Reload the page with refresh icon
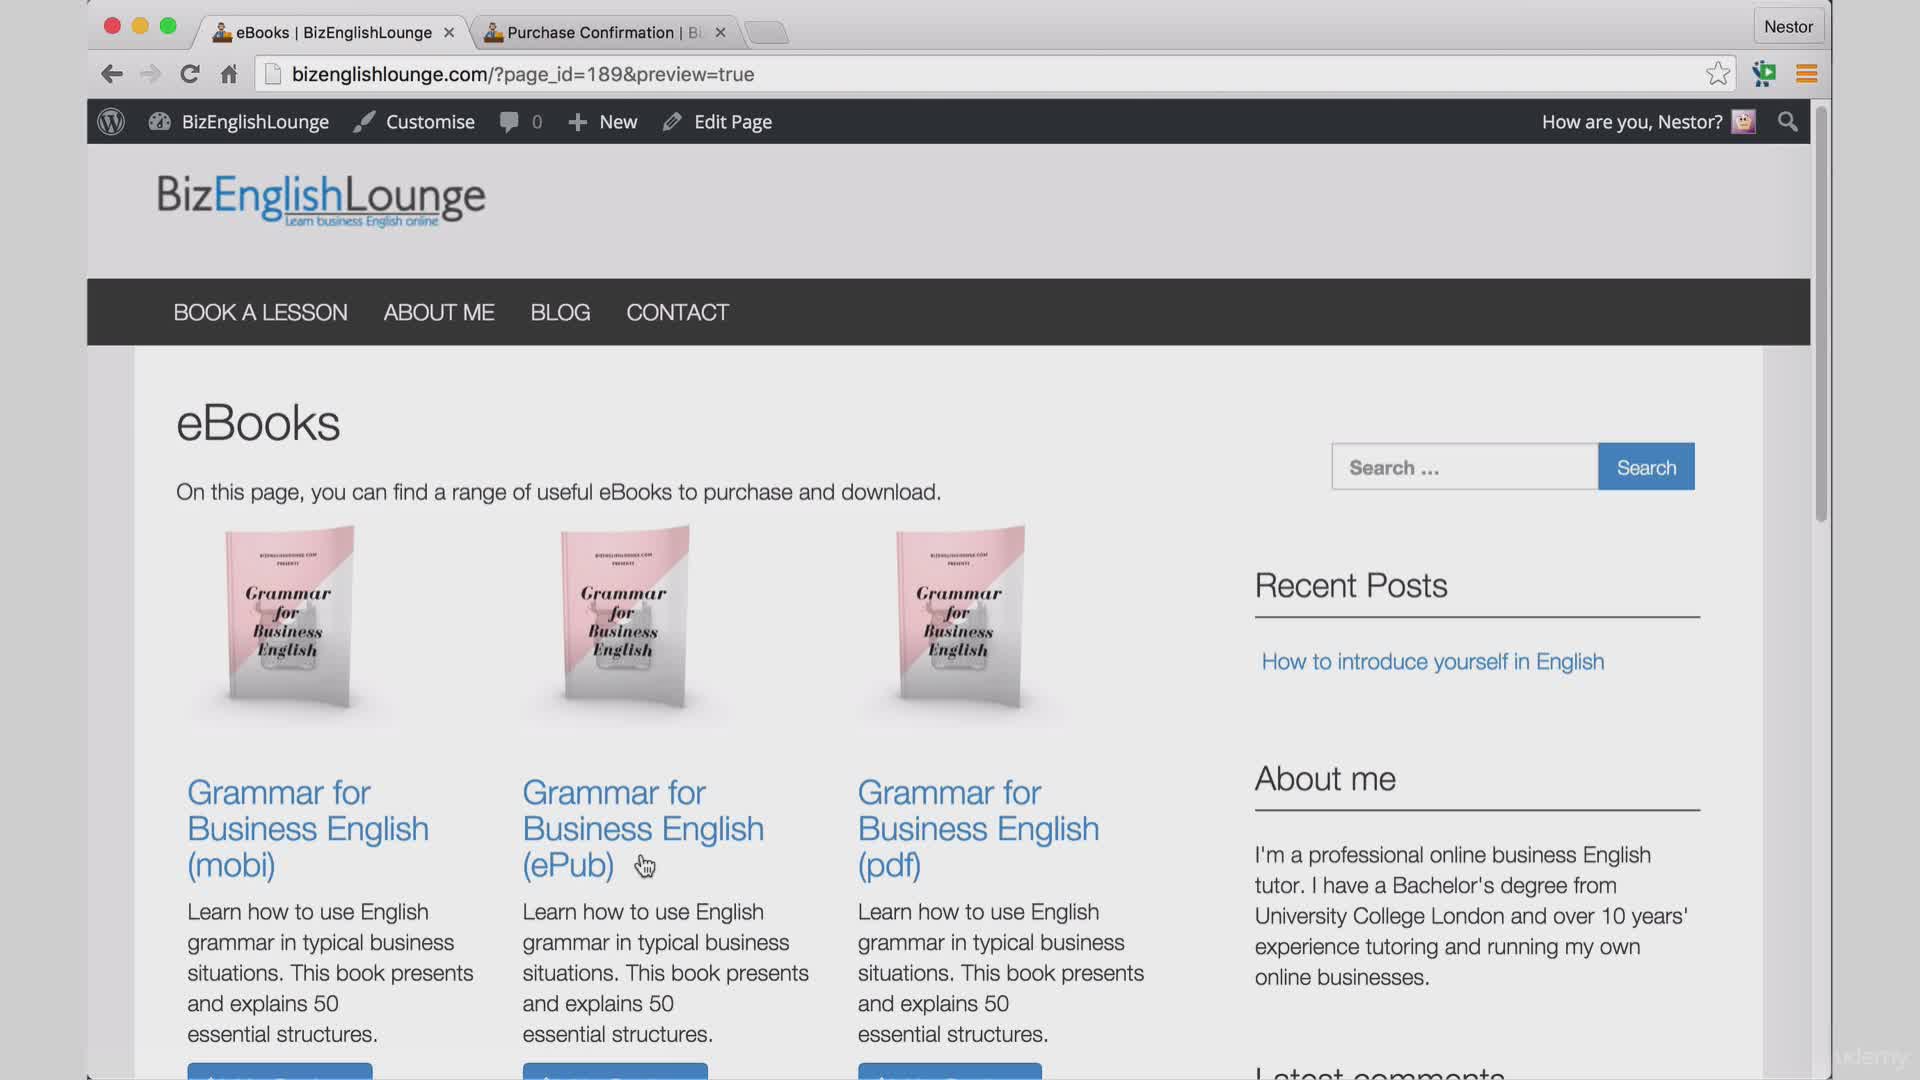The width and height of the screenshot is (1920, 1080). pyautogui.click(x=189, y=74)
